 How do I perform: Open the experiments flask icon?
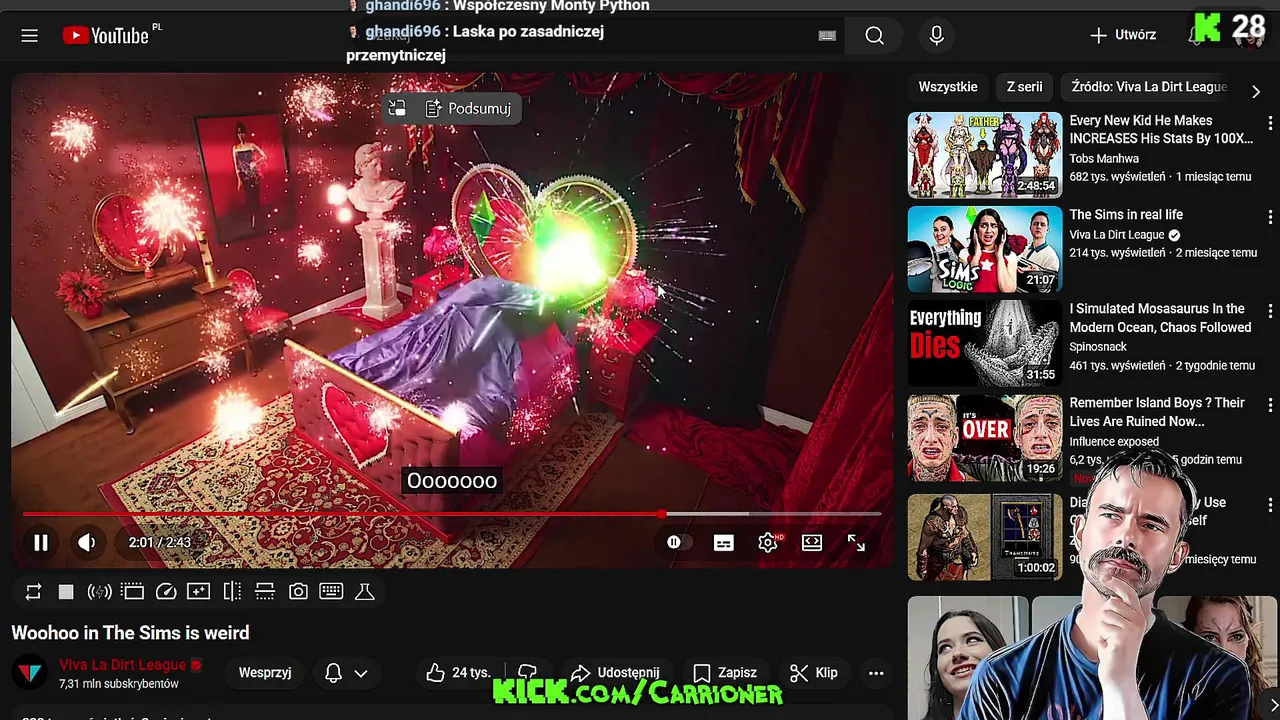pos(365,592)
